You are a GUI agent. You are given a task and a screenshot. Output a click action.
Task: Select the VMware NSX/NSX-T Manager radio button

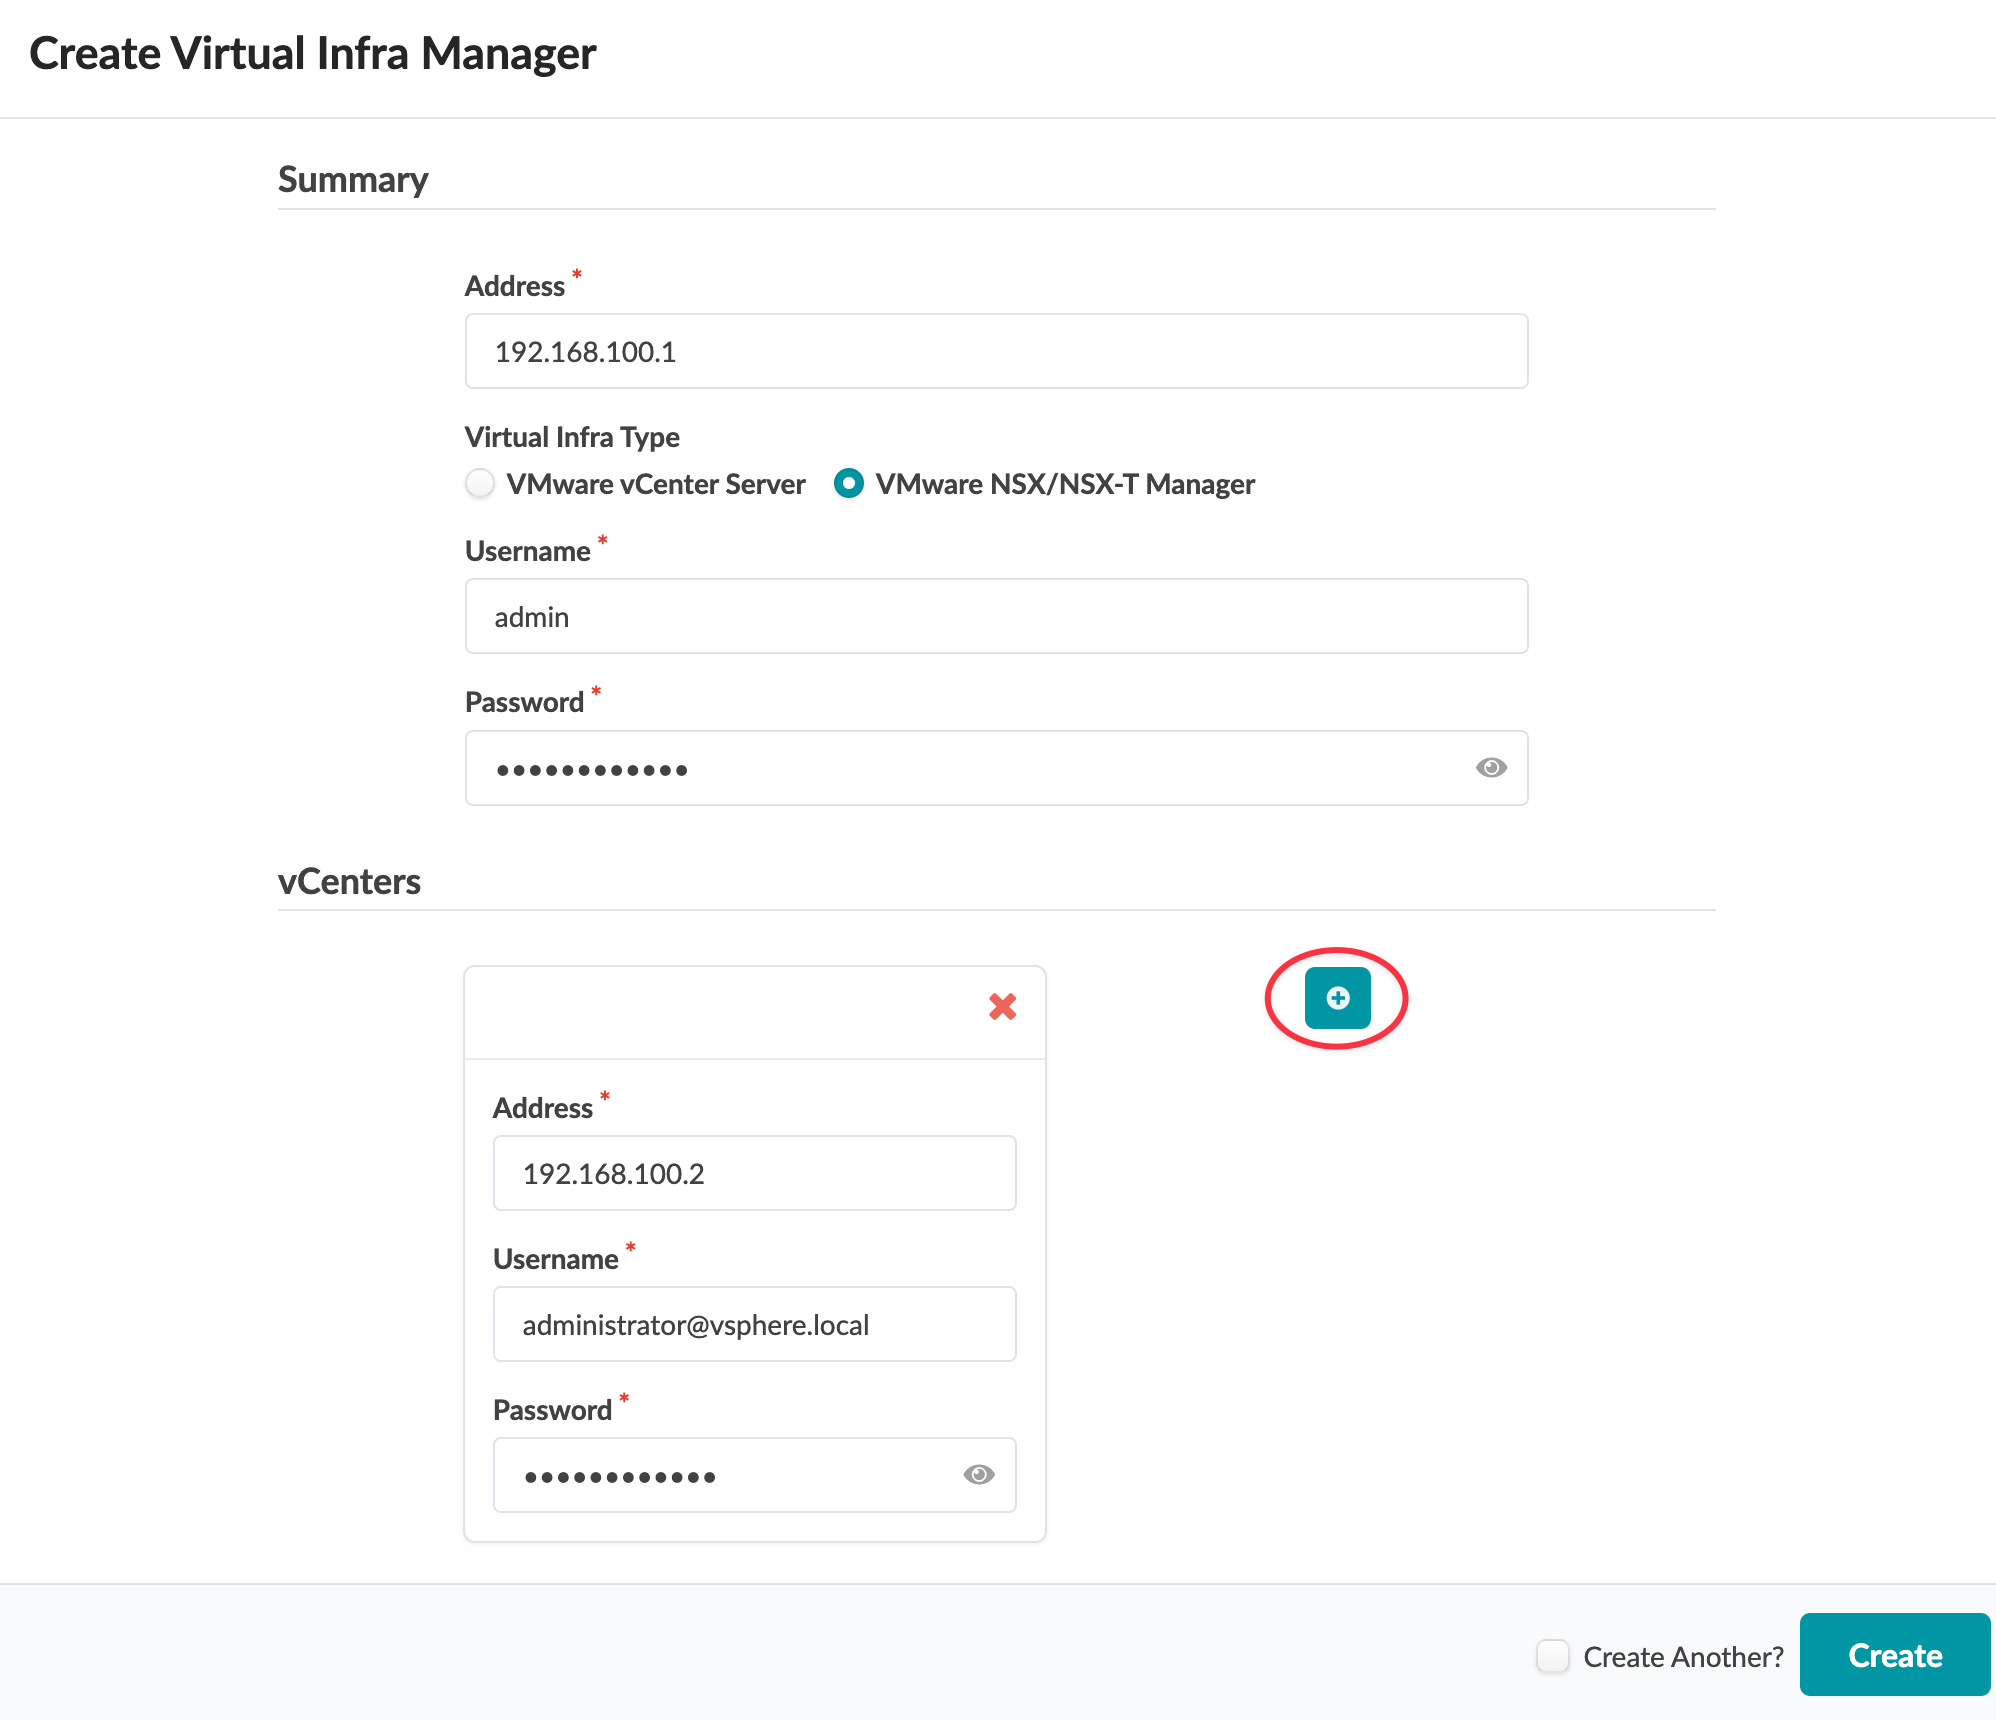pos(849,484)
